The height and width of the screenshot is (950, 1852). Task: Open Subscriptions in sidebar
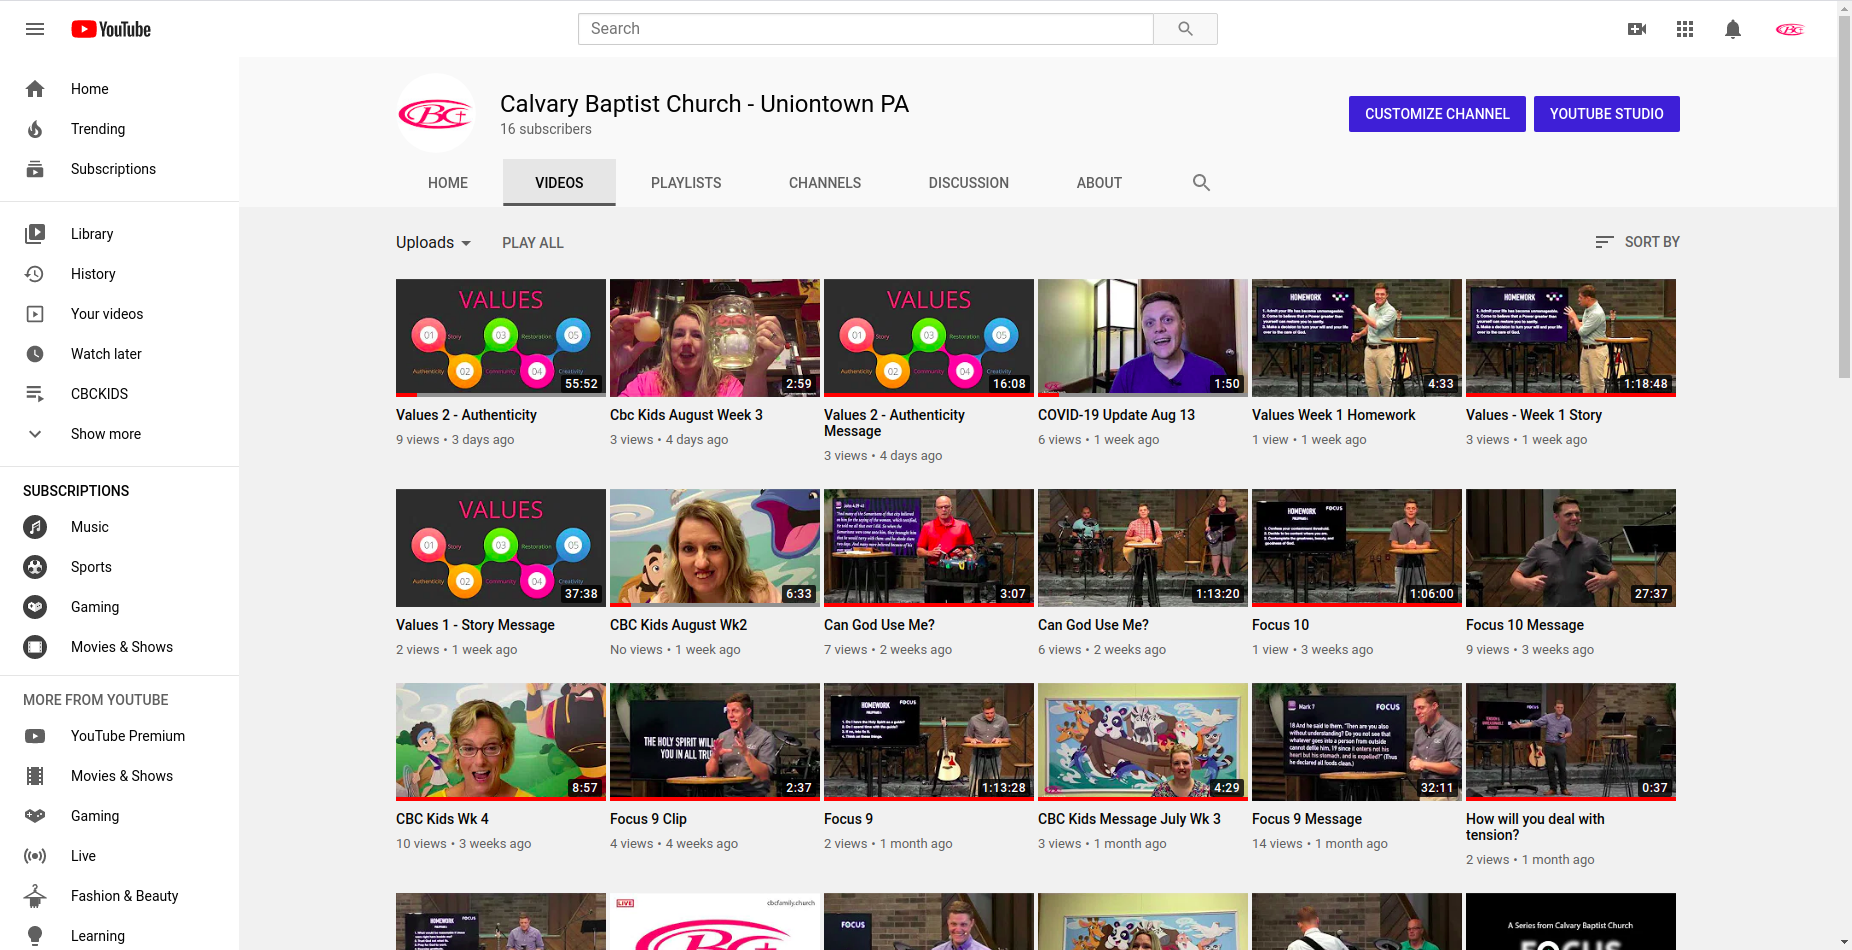pyautogui.click(x=120, y=169)
